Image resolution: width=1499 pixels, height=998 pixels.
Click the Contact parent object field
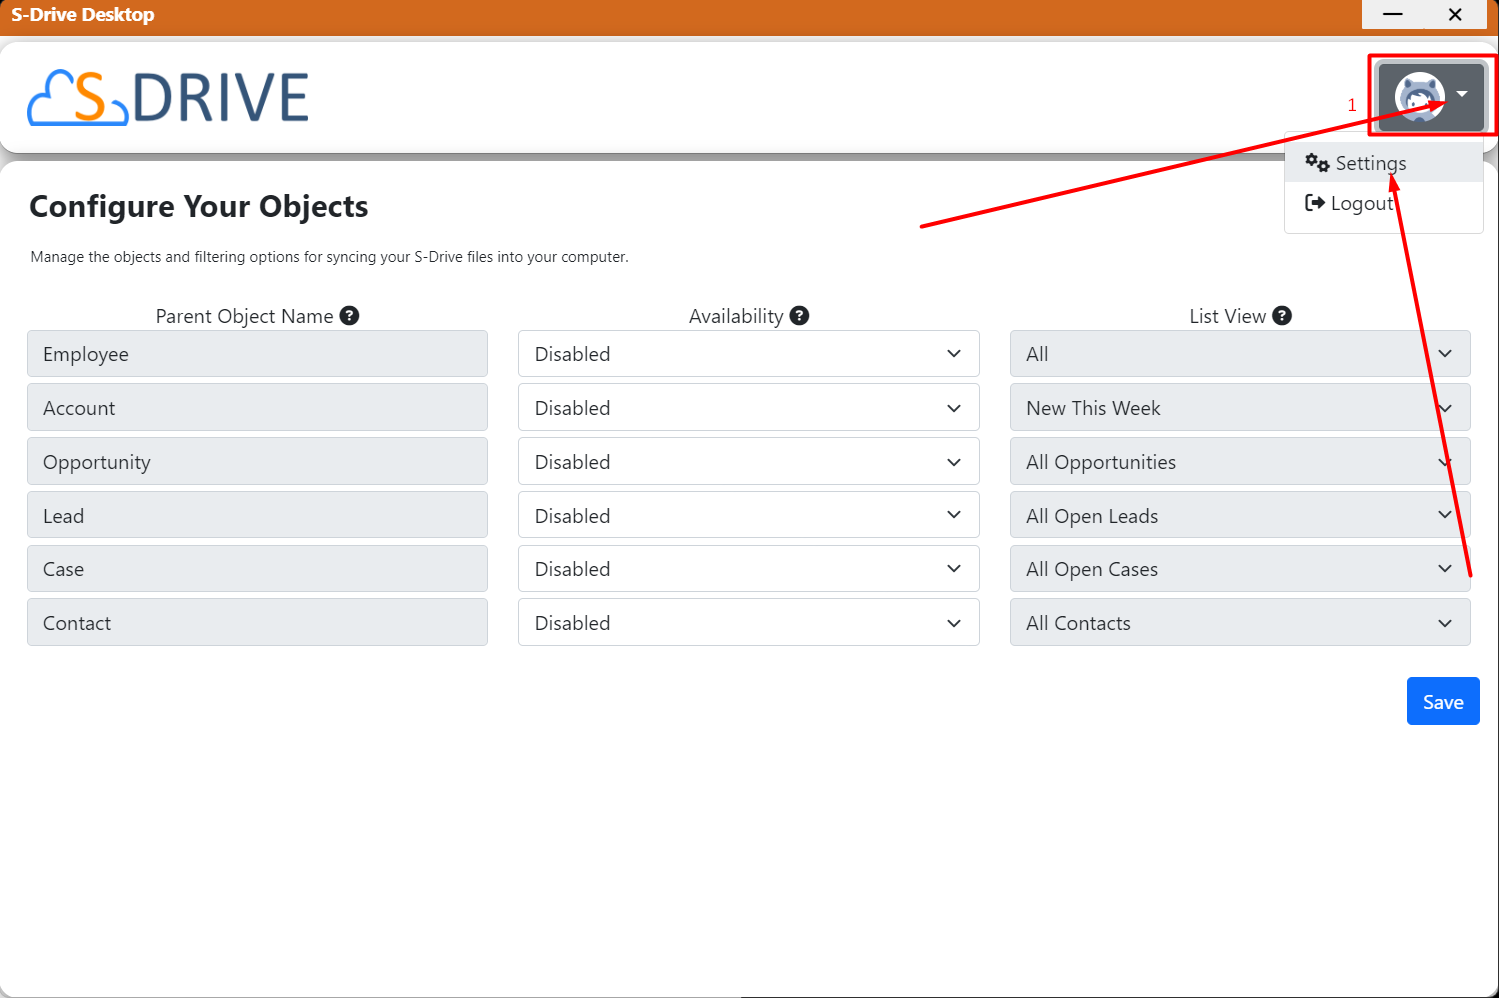tap(257, 623)
